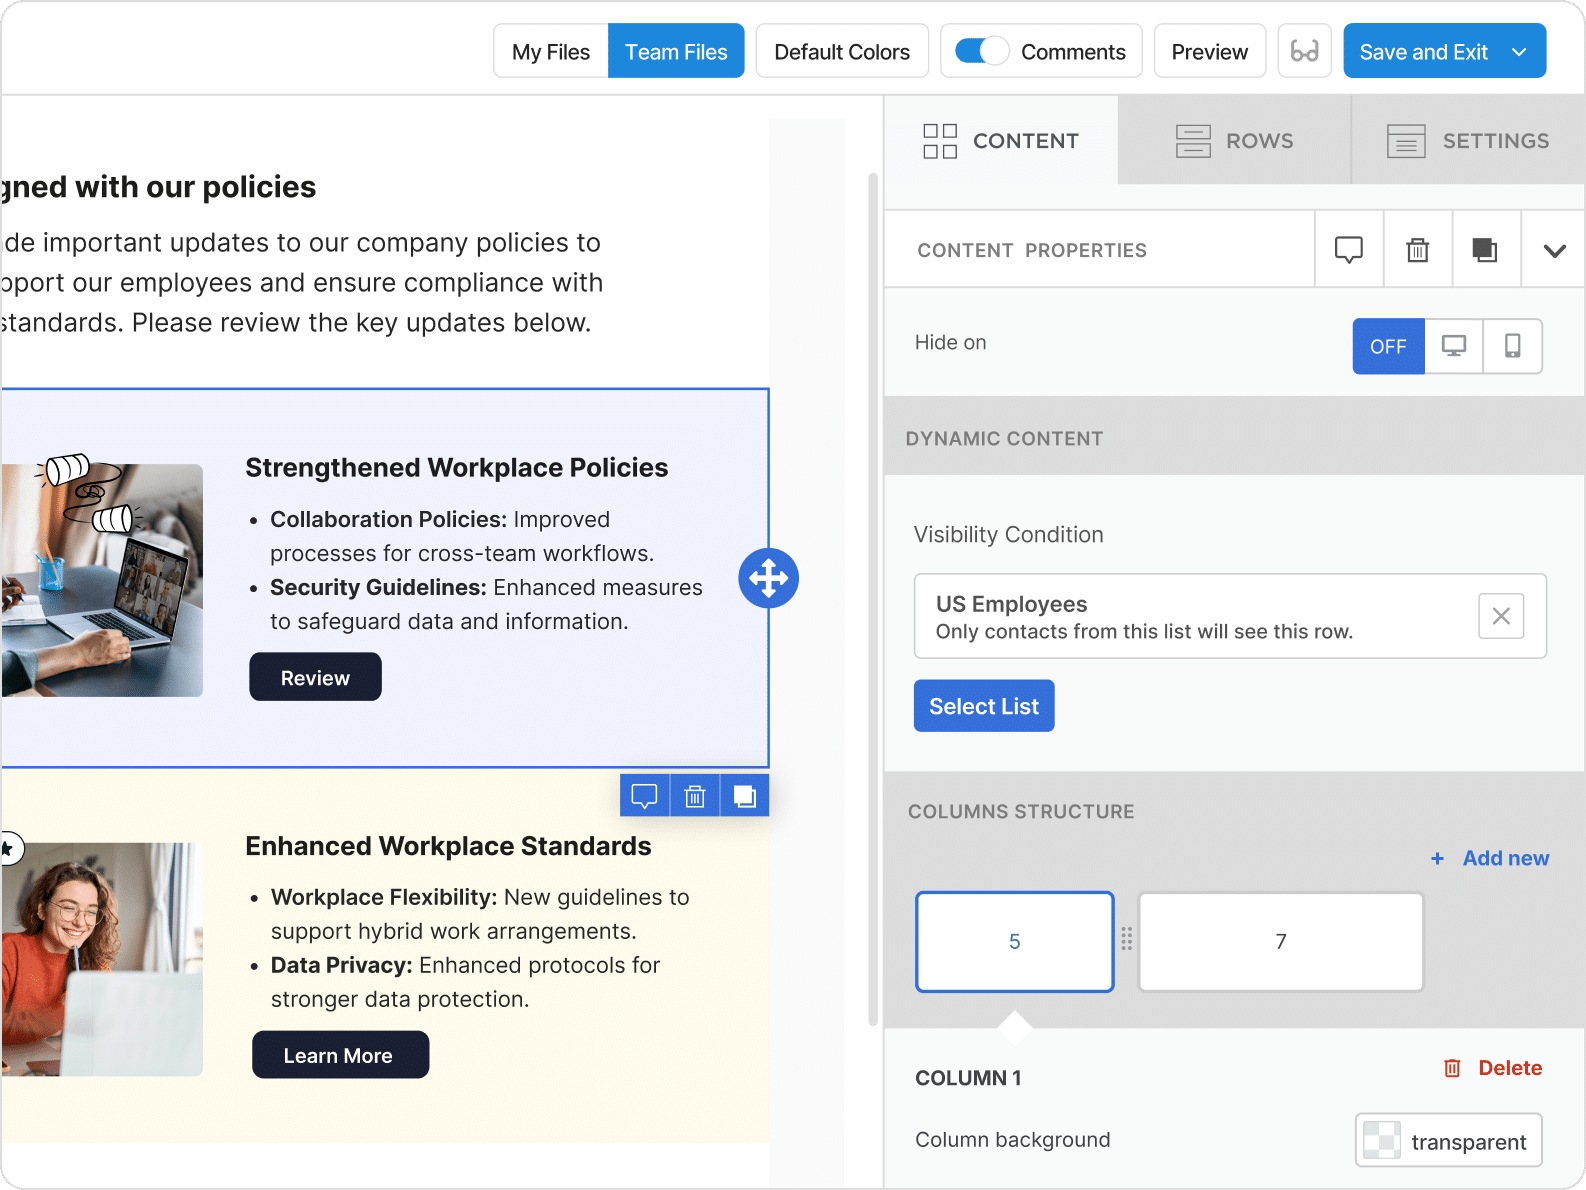Click the row's floating duplicate icon

(x=745, y=796)
